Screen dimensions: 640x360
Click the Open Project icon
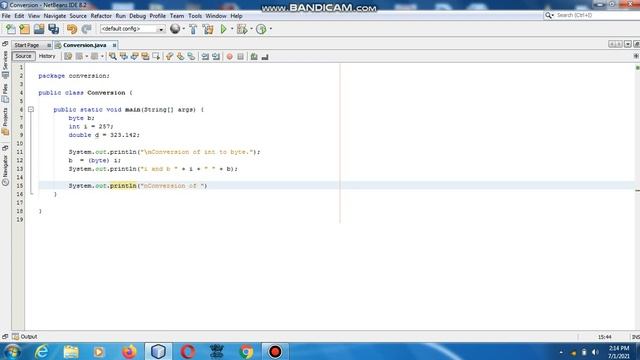[39, 29]
